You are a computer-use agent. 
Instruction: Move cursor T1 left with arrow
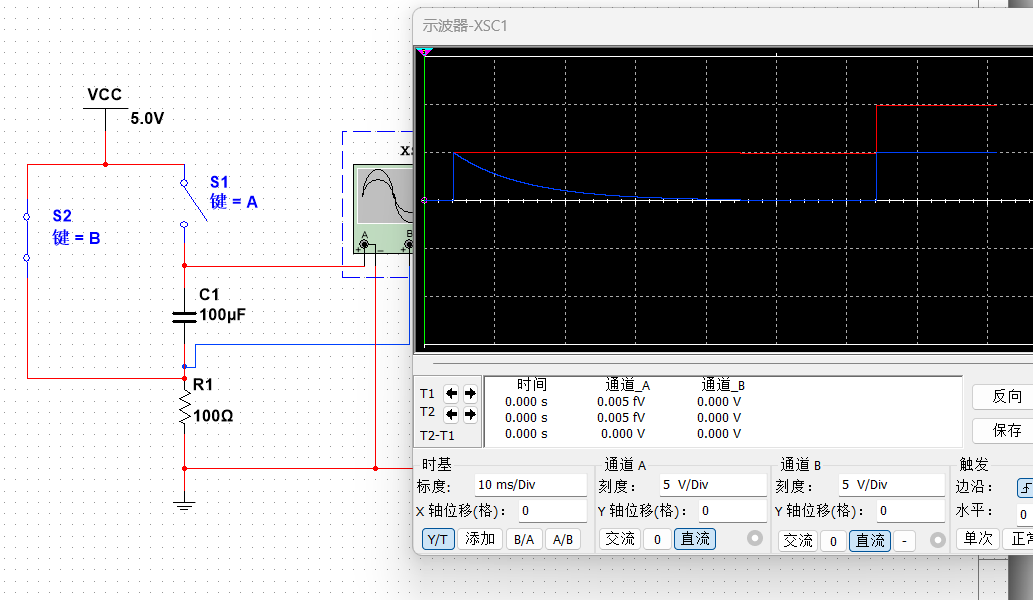click(x=451, y=394)
